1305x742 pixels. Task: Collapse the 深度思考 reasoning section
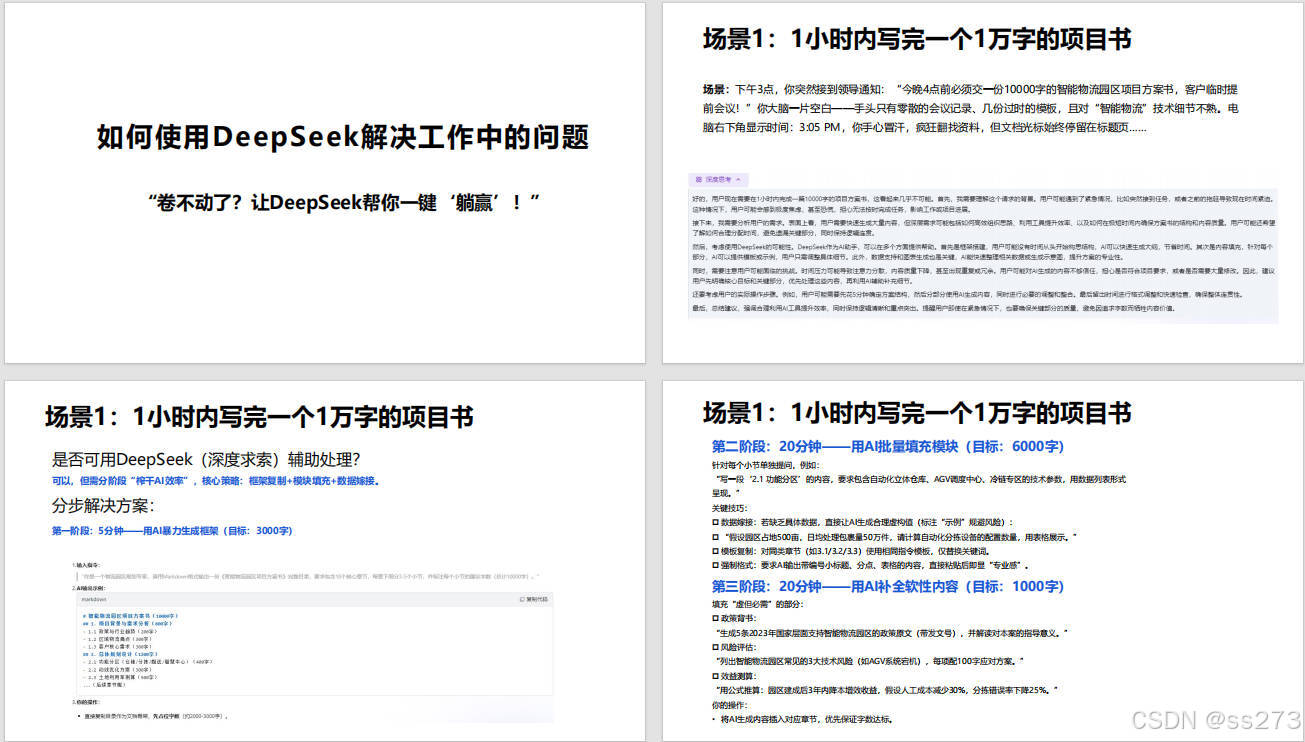(x=719, y=179)
